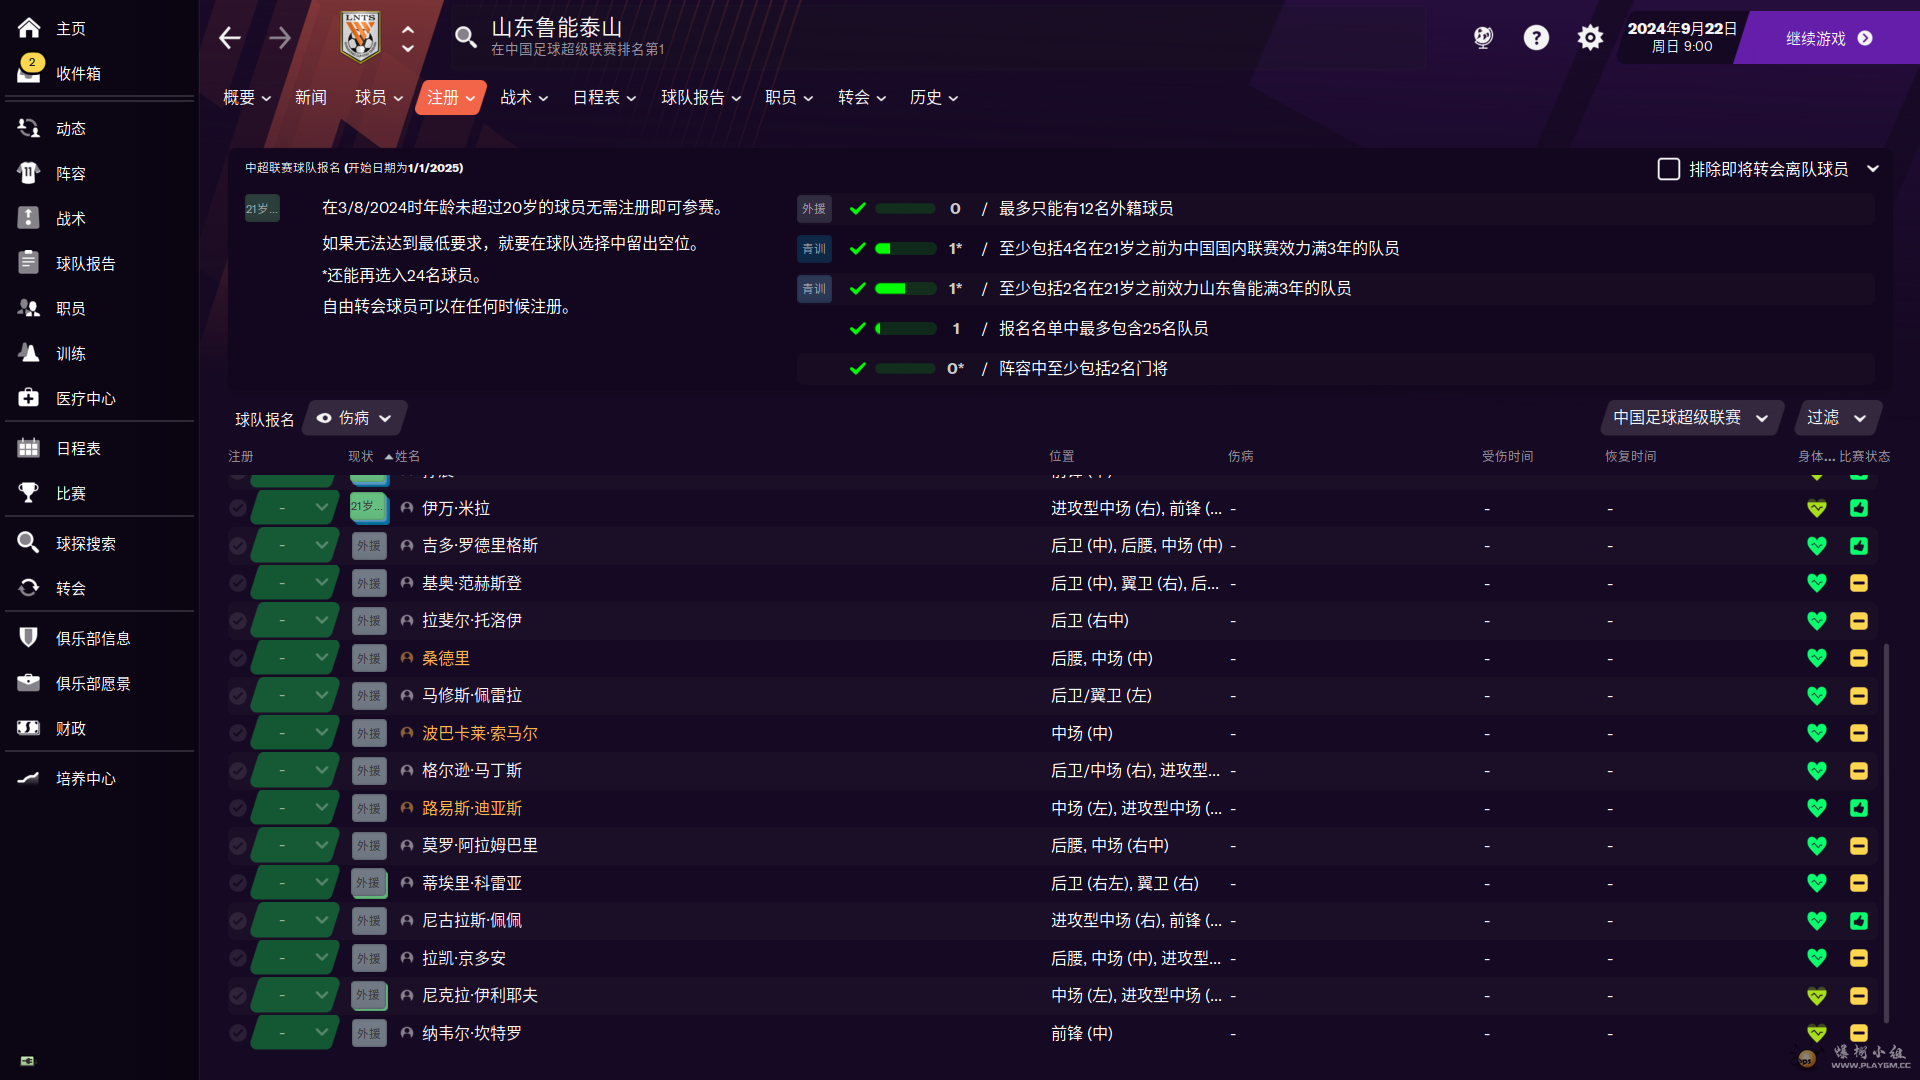Click the back navigation arrow
The width and height of the screenshot is (1920, 1080).
(230, 38)
